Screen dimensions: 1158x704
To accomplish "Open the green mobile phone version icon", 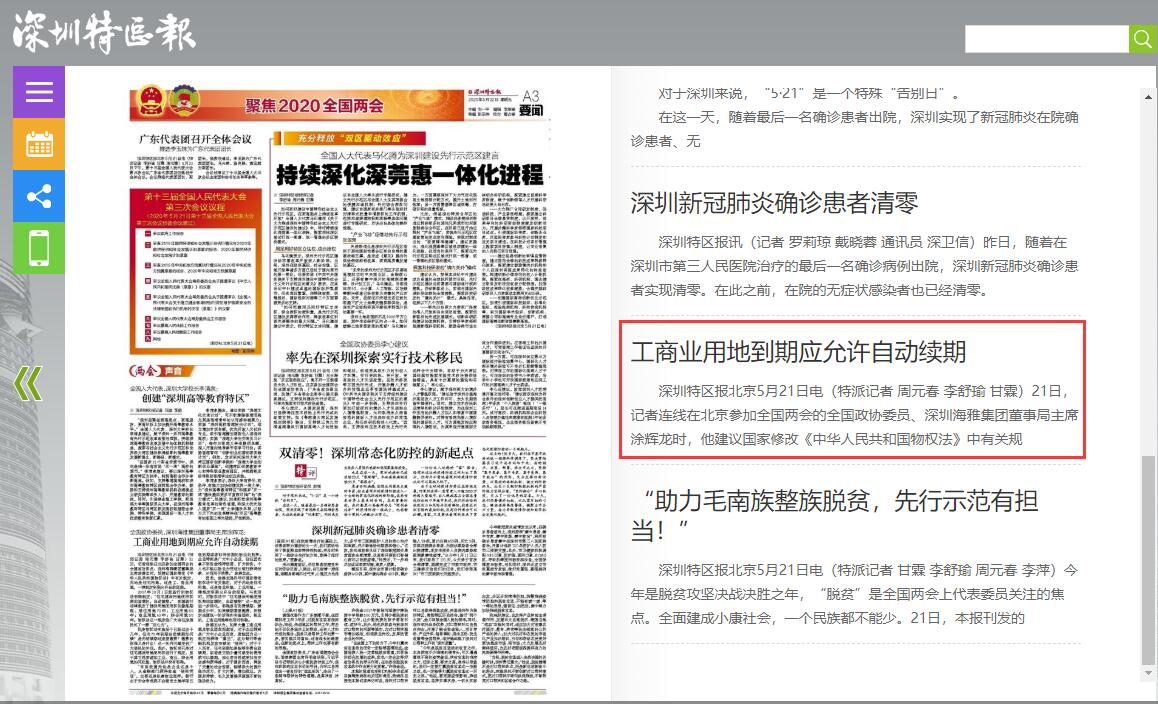I will (39, 248).
